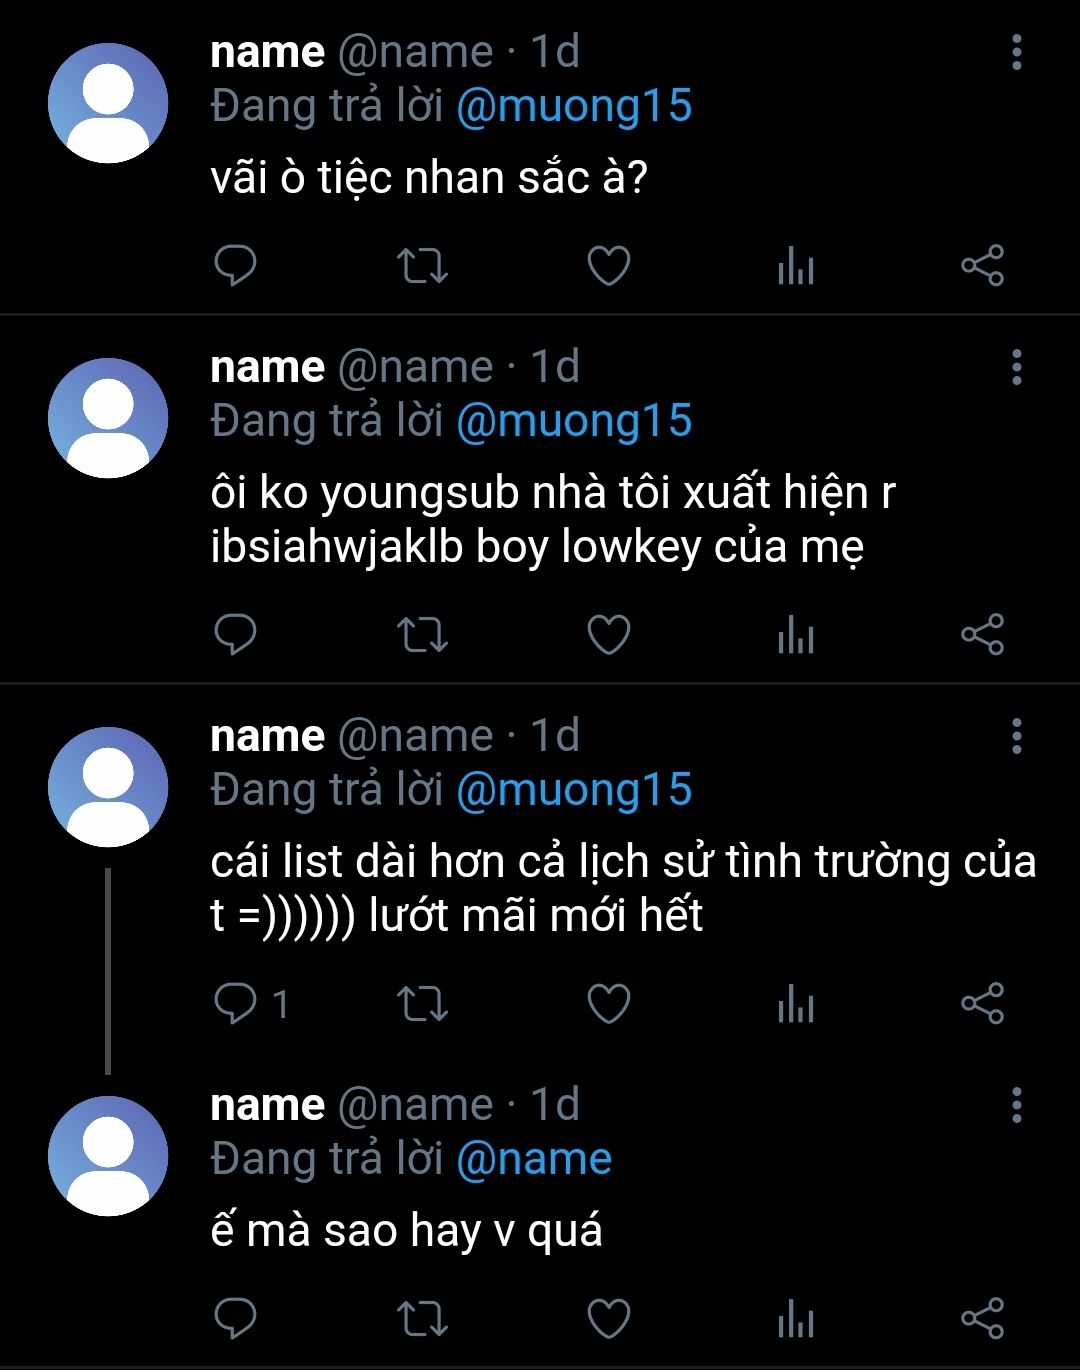
Task: Like the youngsub 'boy lowkey' tweet
Action: [x=608, y=635]
